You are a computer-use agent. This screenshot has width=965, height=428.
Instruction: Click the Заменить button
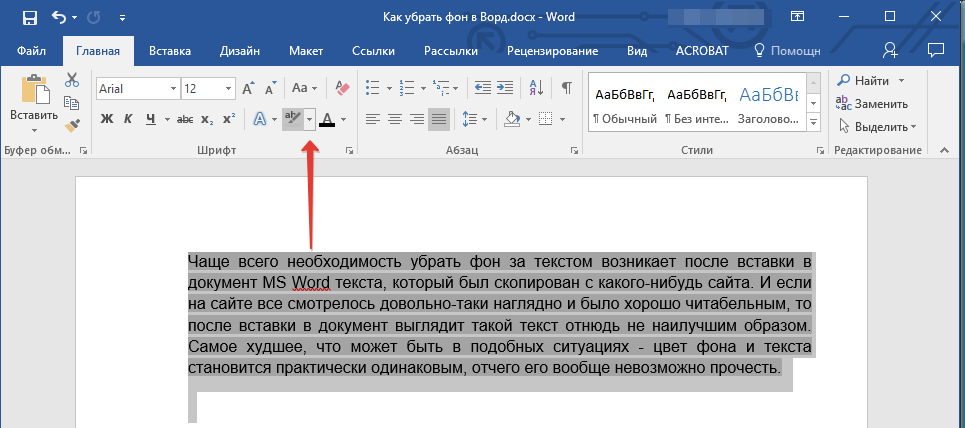point(872,103)
